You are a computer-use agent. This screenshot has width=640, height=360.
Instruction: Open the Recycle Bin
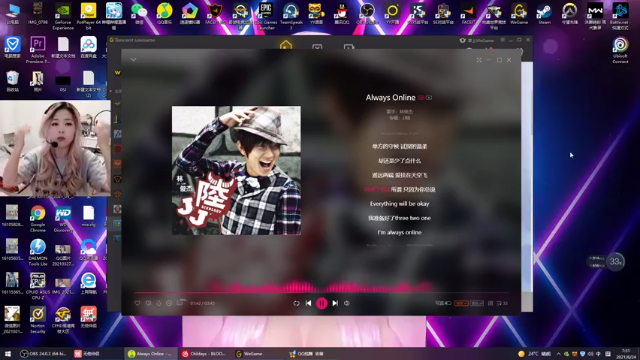12,81
